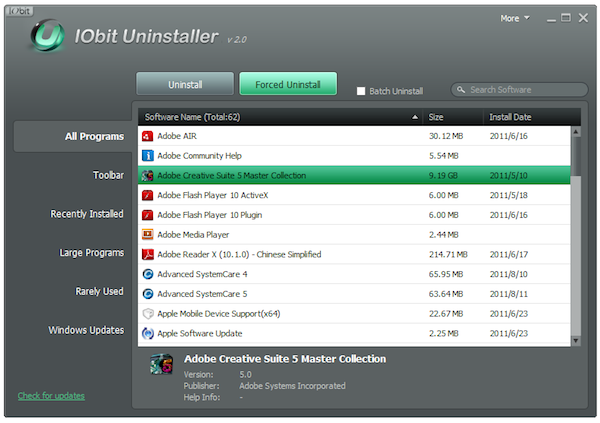The width and height of the screenshot is (600, 423).
Task: Click the 214.71 MB size value
Action: pyautogui.click(x=448, y=255)
